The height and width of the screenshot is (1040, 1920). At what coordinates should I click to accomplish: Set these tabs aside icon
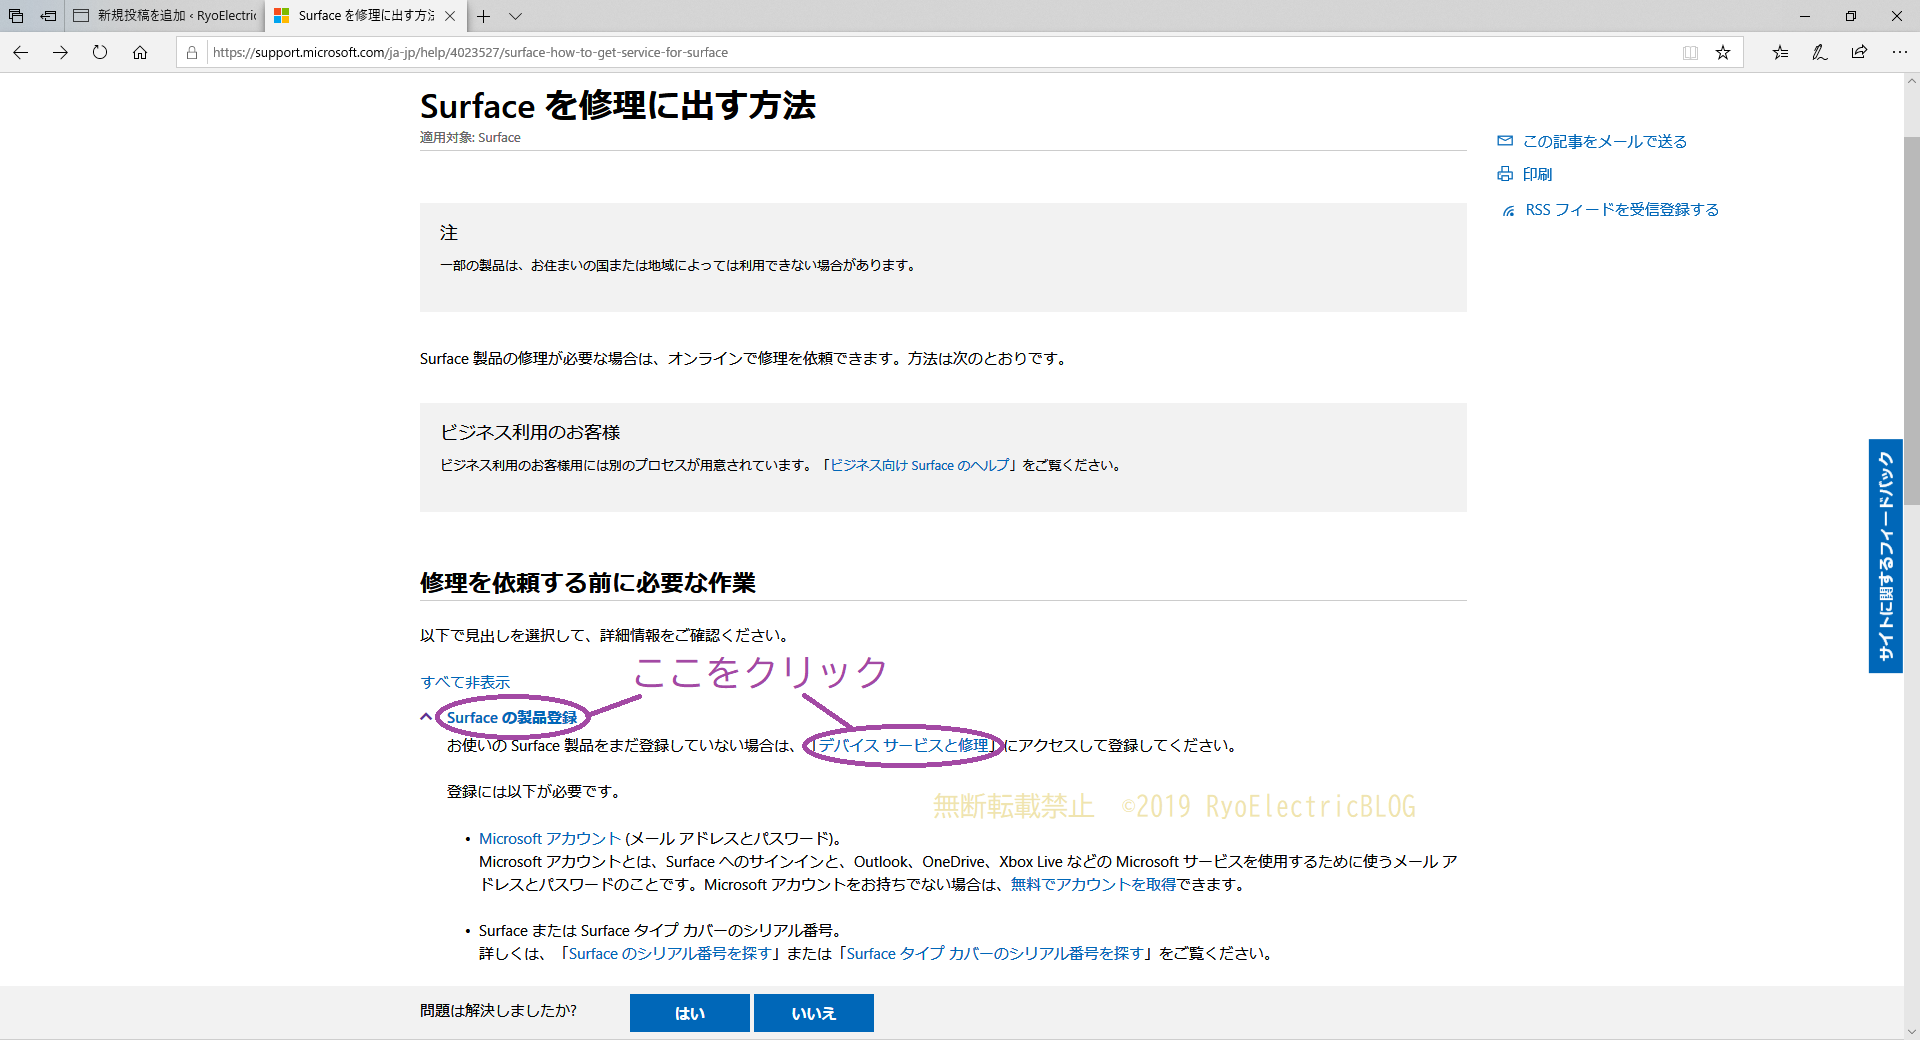click(48, 16)
